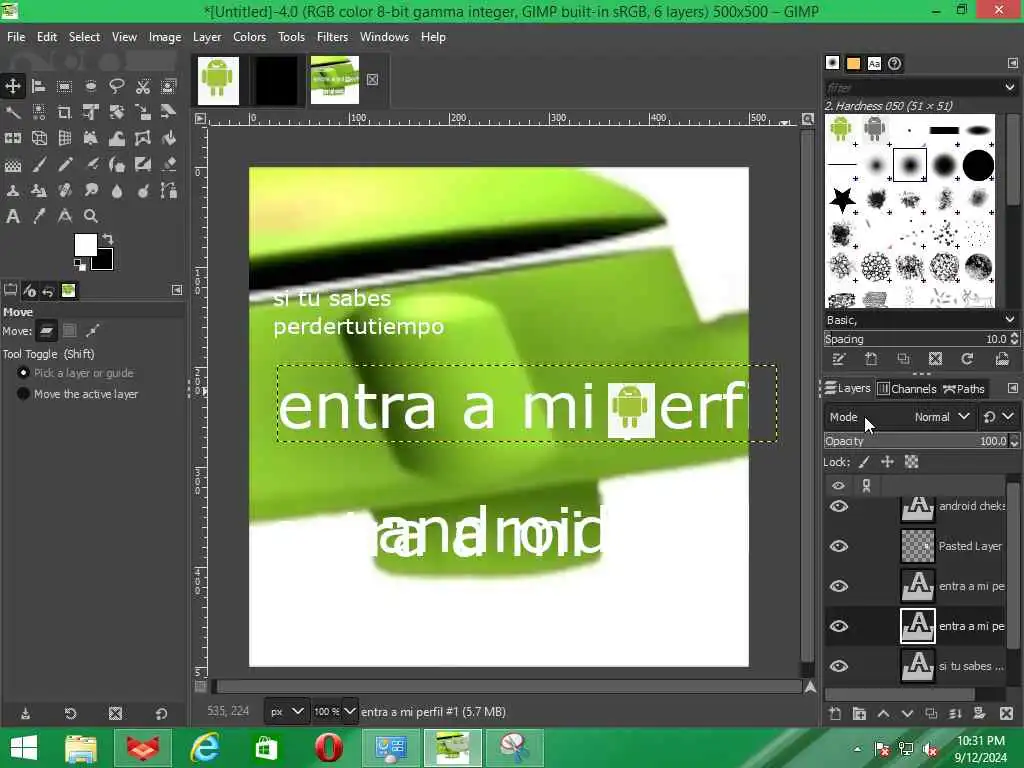Select the Paths tool
The width and height of the screenshot is (1024, 768).
coord(169,190)
